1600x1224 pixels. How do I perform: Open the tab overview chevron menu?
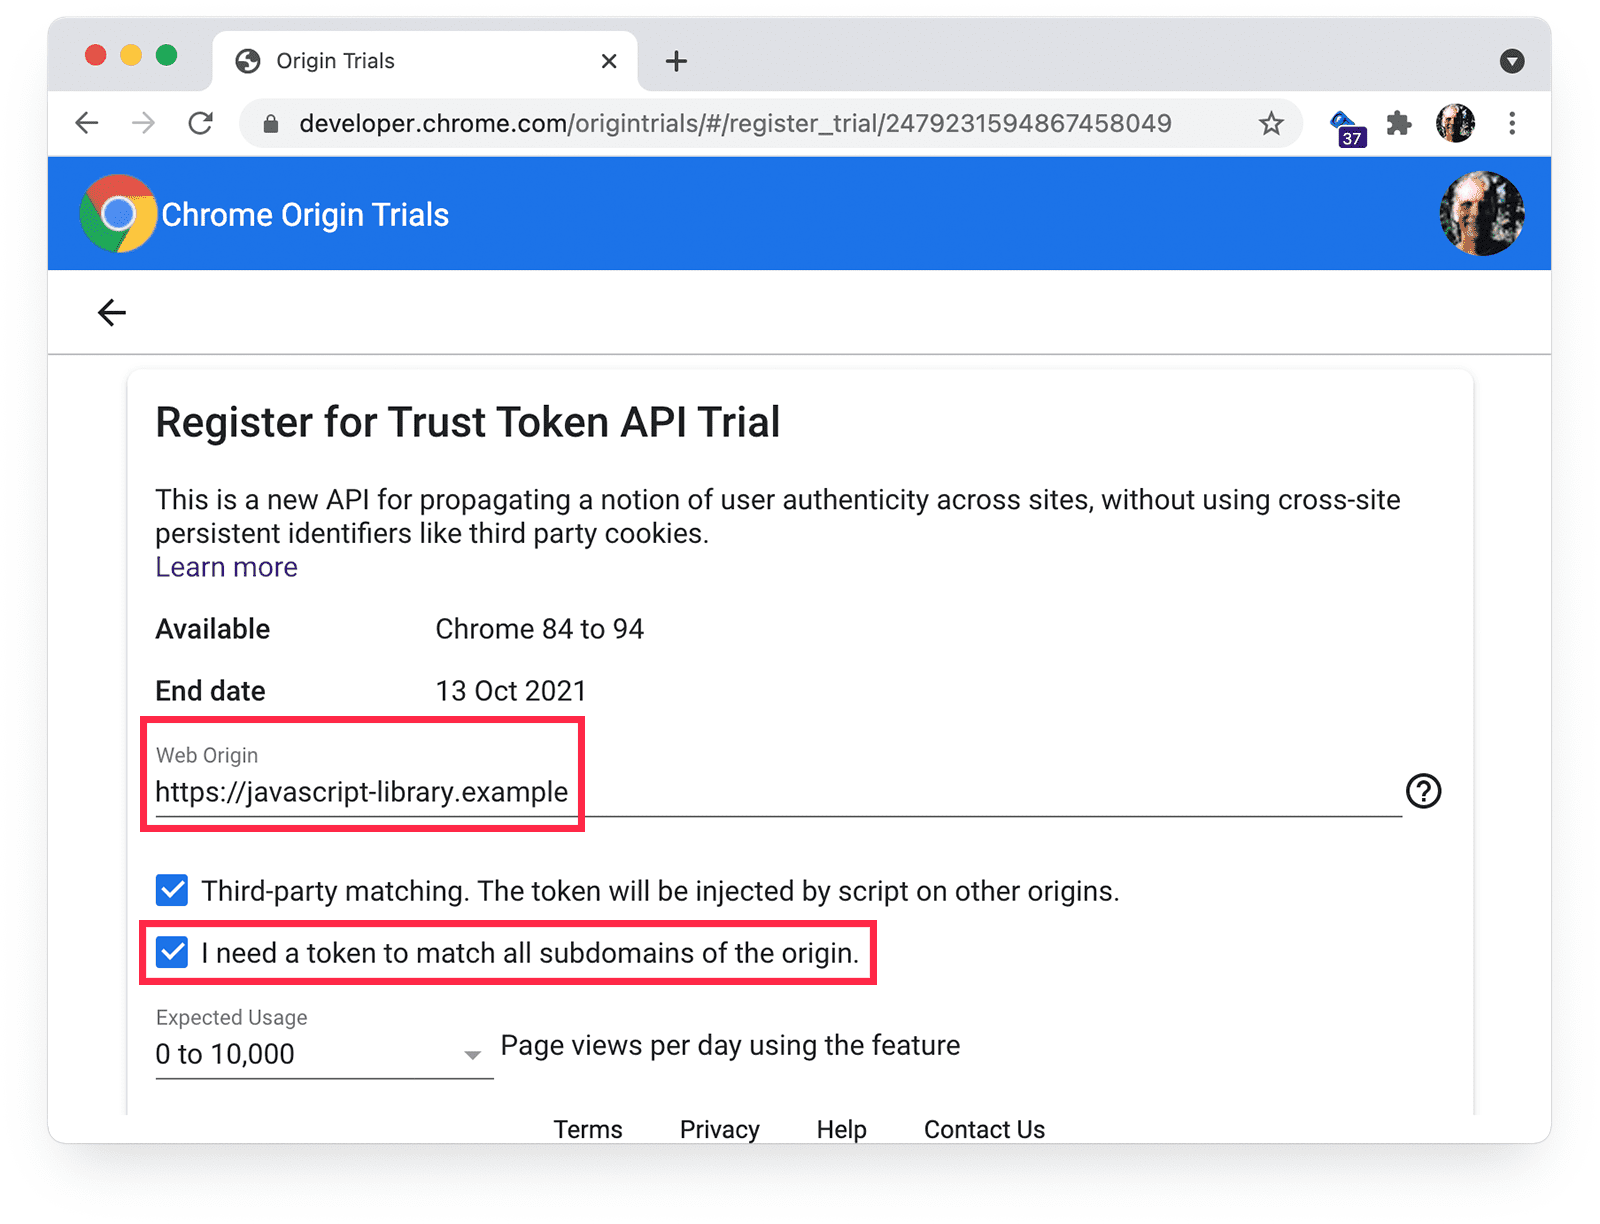coord(1511,61)
